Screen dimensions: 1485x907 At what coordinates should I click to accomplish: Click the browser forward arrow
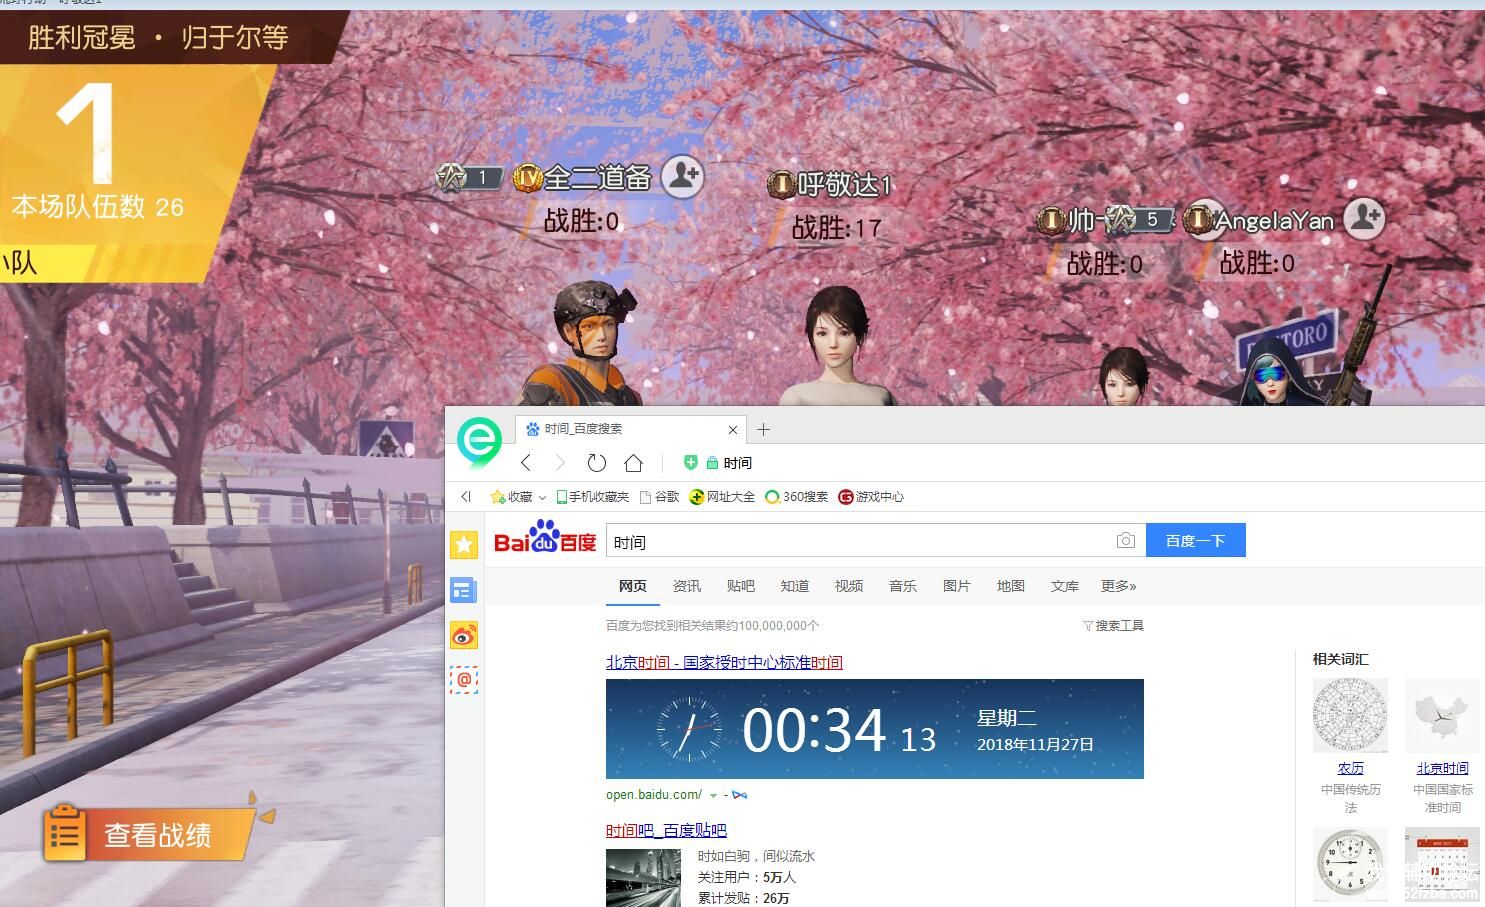pyautogui.click(x=560, y=462)
